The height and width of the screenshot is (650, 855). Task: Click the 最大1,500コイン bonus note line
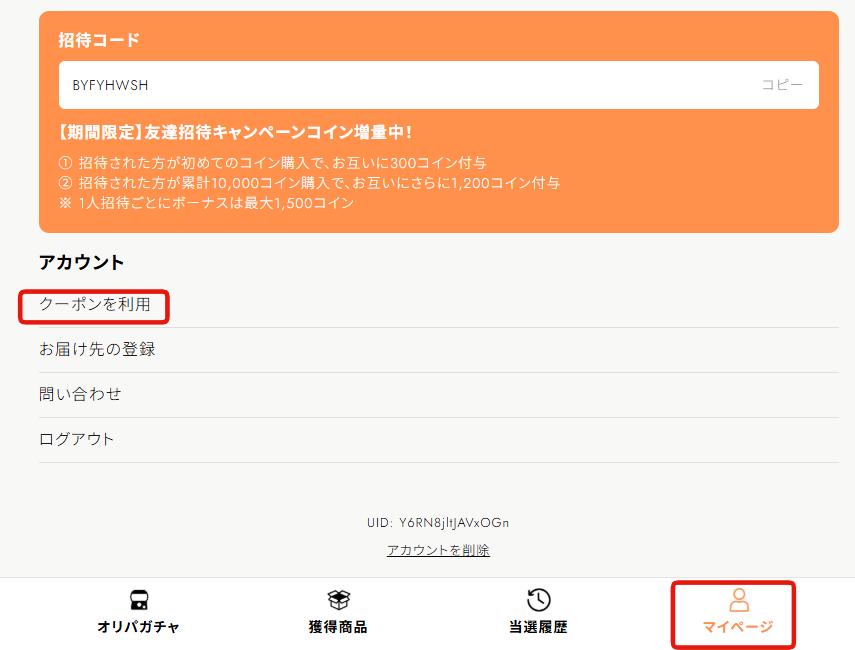206,203
